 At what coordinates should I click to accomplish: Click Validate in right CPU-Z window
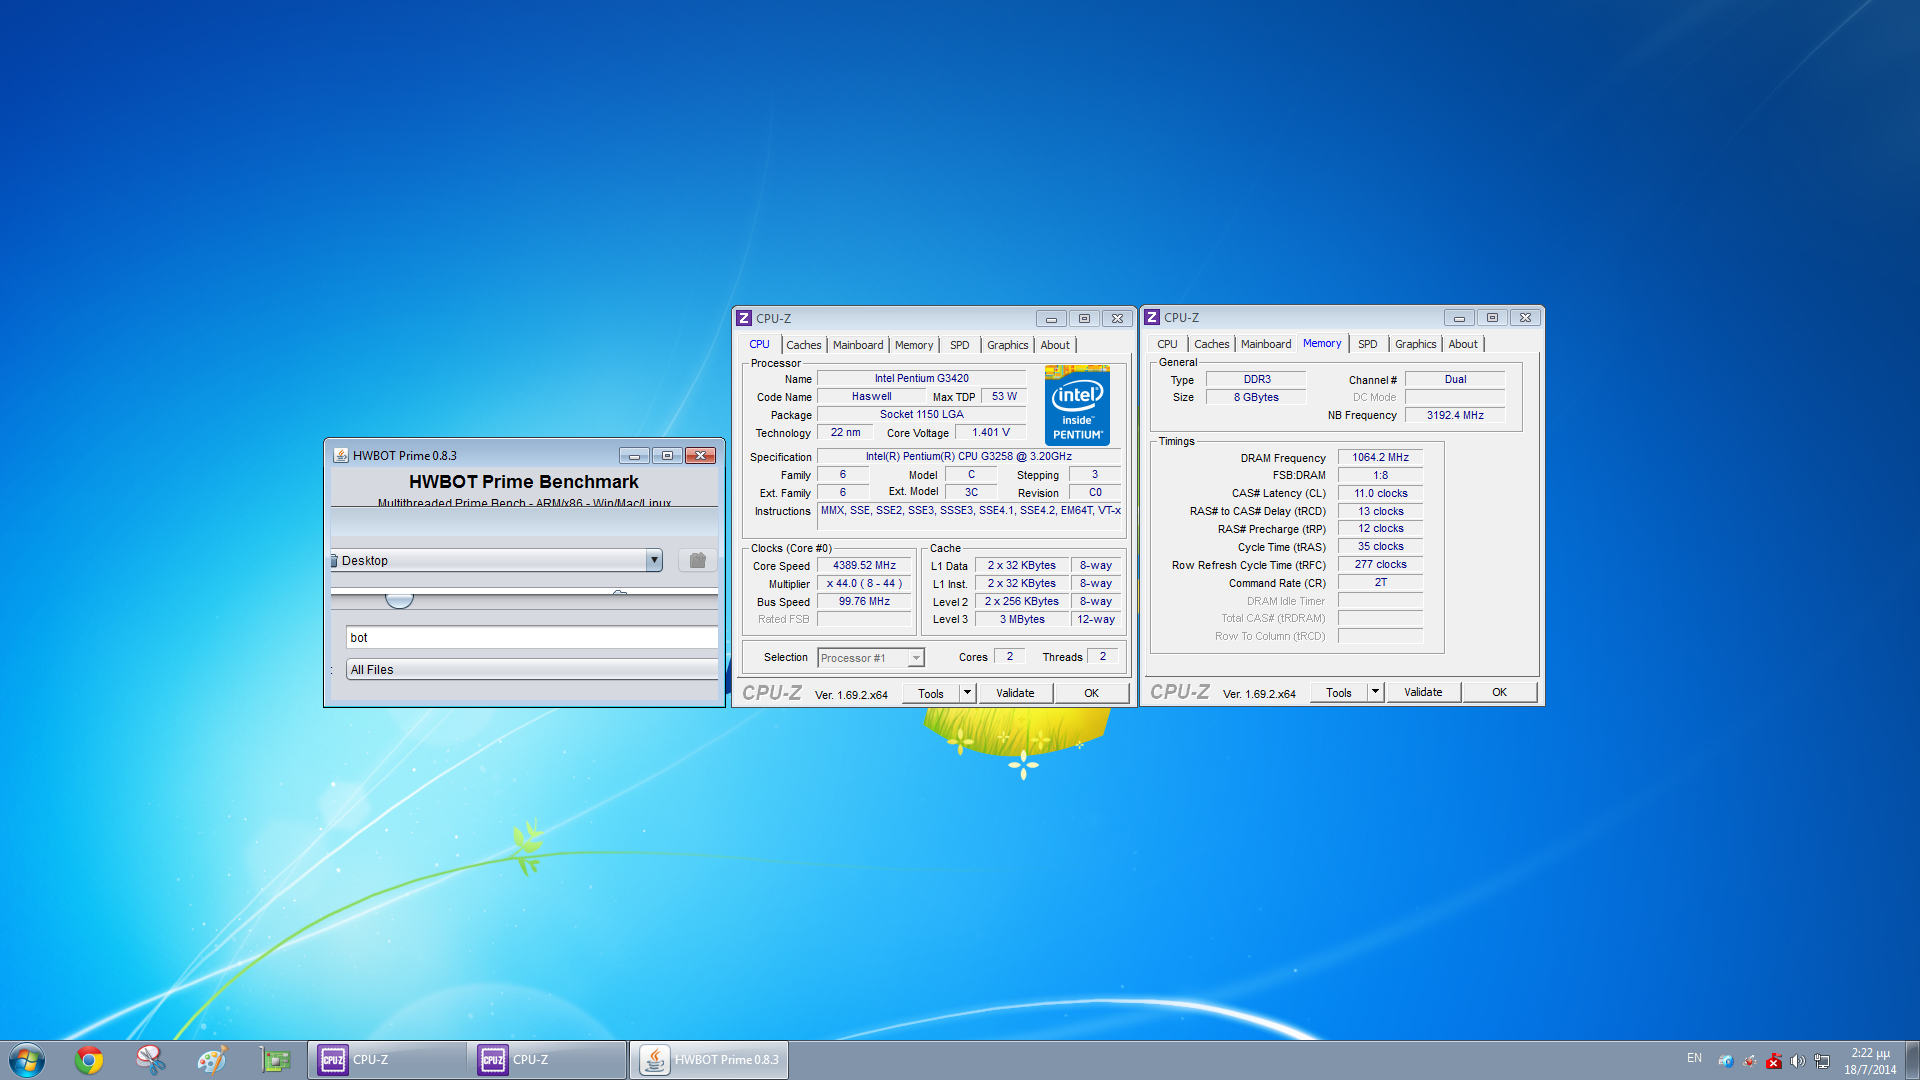click(x=1423, y=692)
